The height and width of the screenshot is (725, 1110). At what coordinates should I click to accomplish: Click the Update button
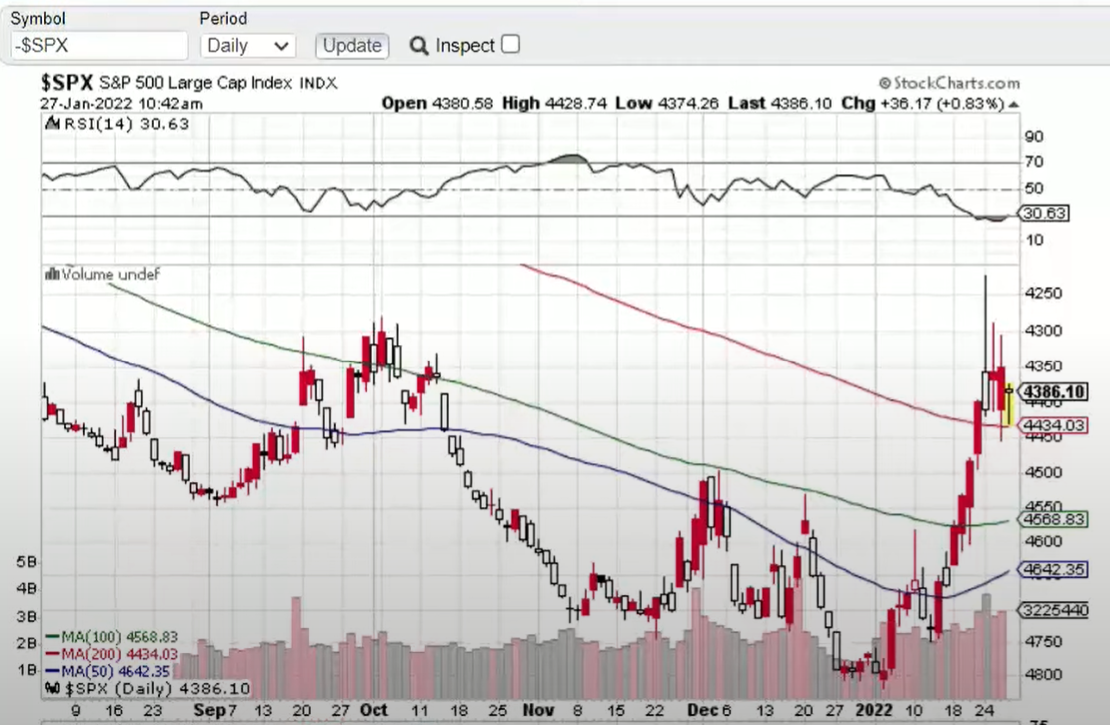pos(352,46)
